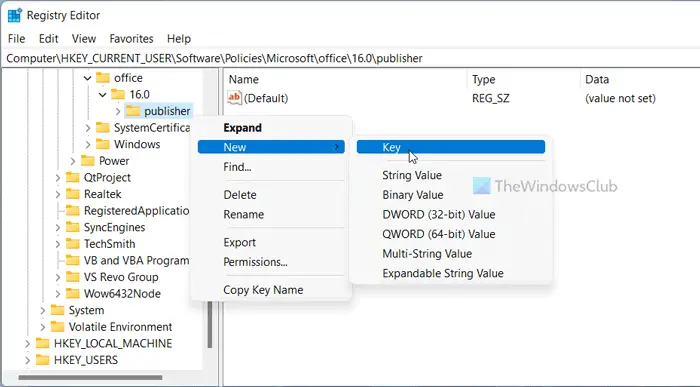Click the QtProject folder icon
This screenshot has width=700, height=387.
[x=72, y=177]
